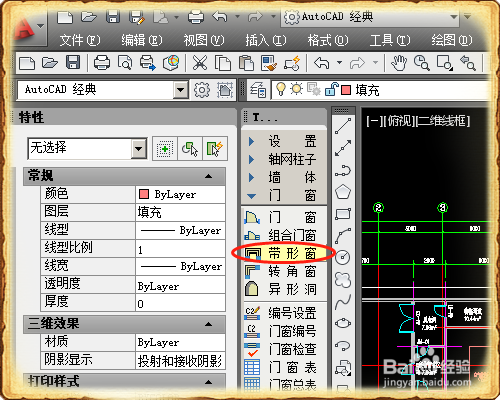Screen dimensions: 500x400
Task: Select the Line draw tool
Action: click(343, 126)
